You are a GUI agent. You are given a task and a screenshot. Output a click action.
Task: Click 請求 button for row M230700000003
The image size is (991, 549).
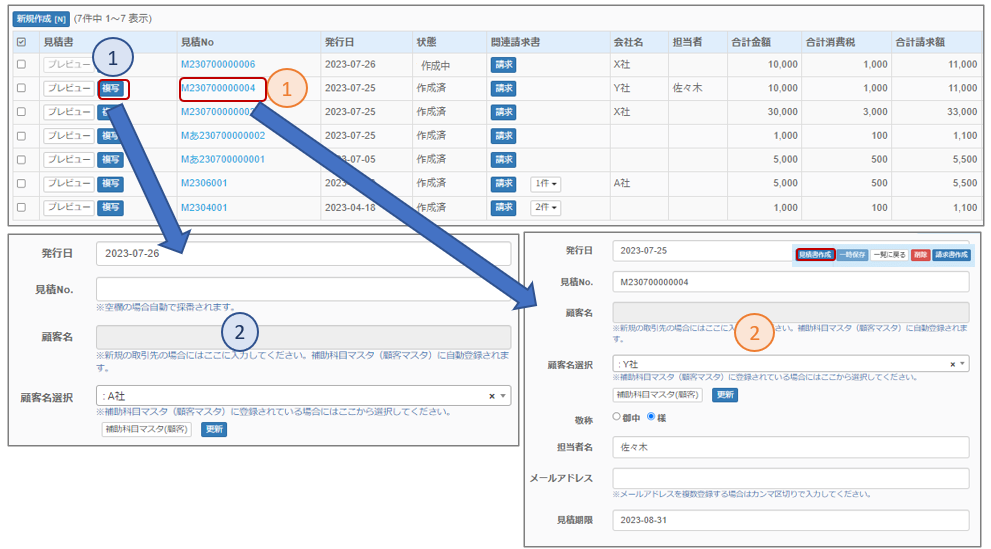503,112
